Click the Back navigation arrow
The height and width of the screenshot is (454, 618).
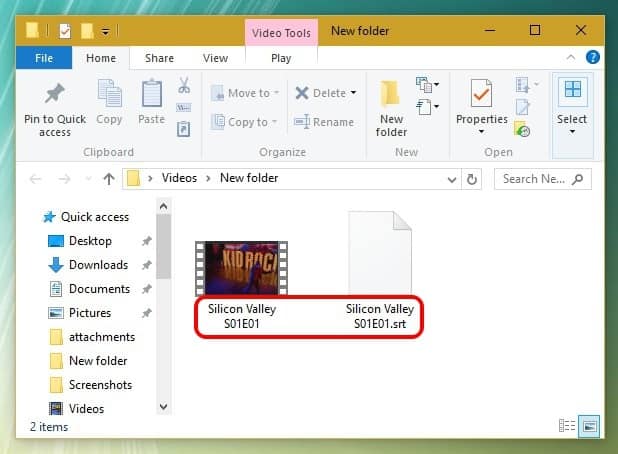click(35, 179)
